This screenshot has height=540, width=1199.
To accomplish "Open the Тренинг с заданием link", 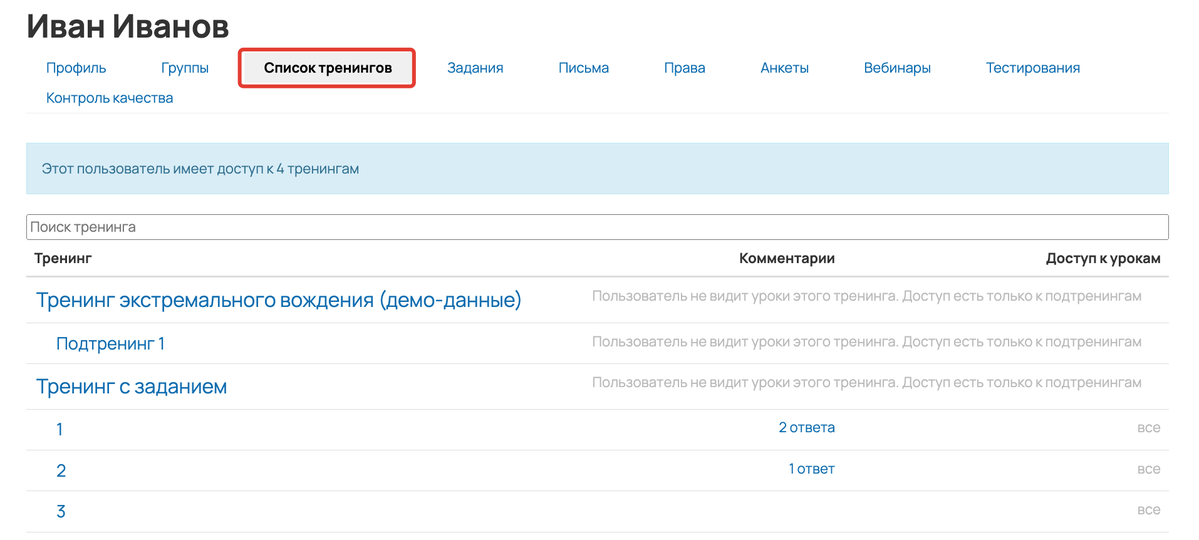I will [132, 387].
